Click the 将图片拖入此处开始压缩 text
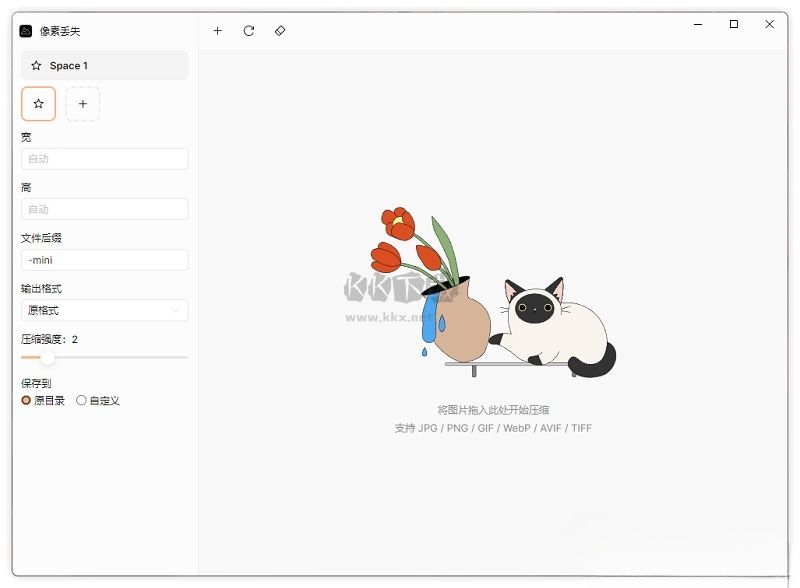The height and width of the screenshot is (588, 800). coord(493,410)
